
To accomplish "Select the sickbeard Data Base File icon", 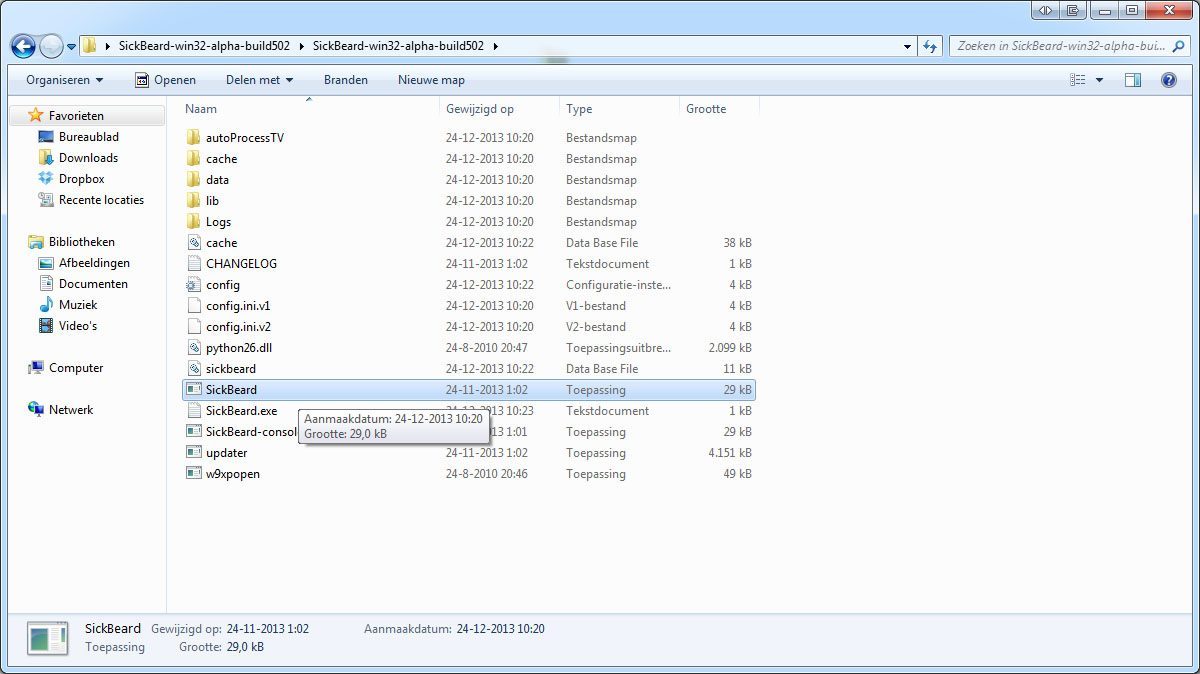I will [194, 369].
